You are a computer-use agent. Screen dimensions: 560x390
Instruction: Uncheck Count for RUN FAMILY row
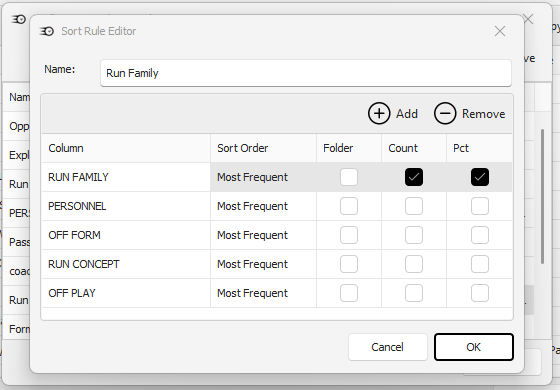click(x=414, y=177)
